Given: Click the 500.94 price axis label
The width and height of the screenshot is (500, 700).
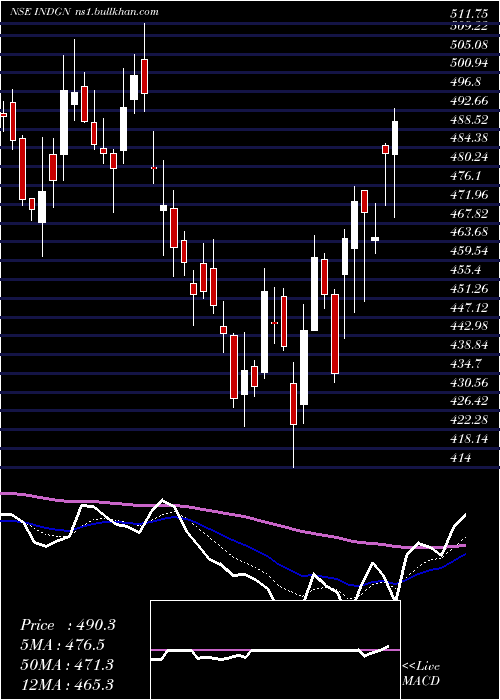Looking at the screenshot, I should pyautogui.click(x=469, y=63).
